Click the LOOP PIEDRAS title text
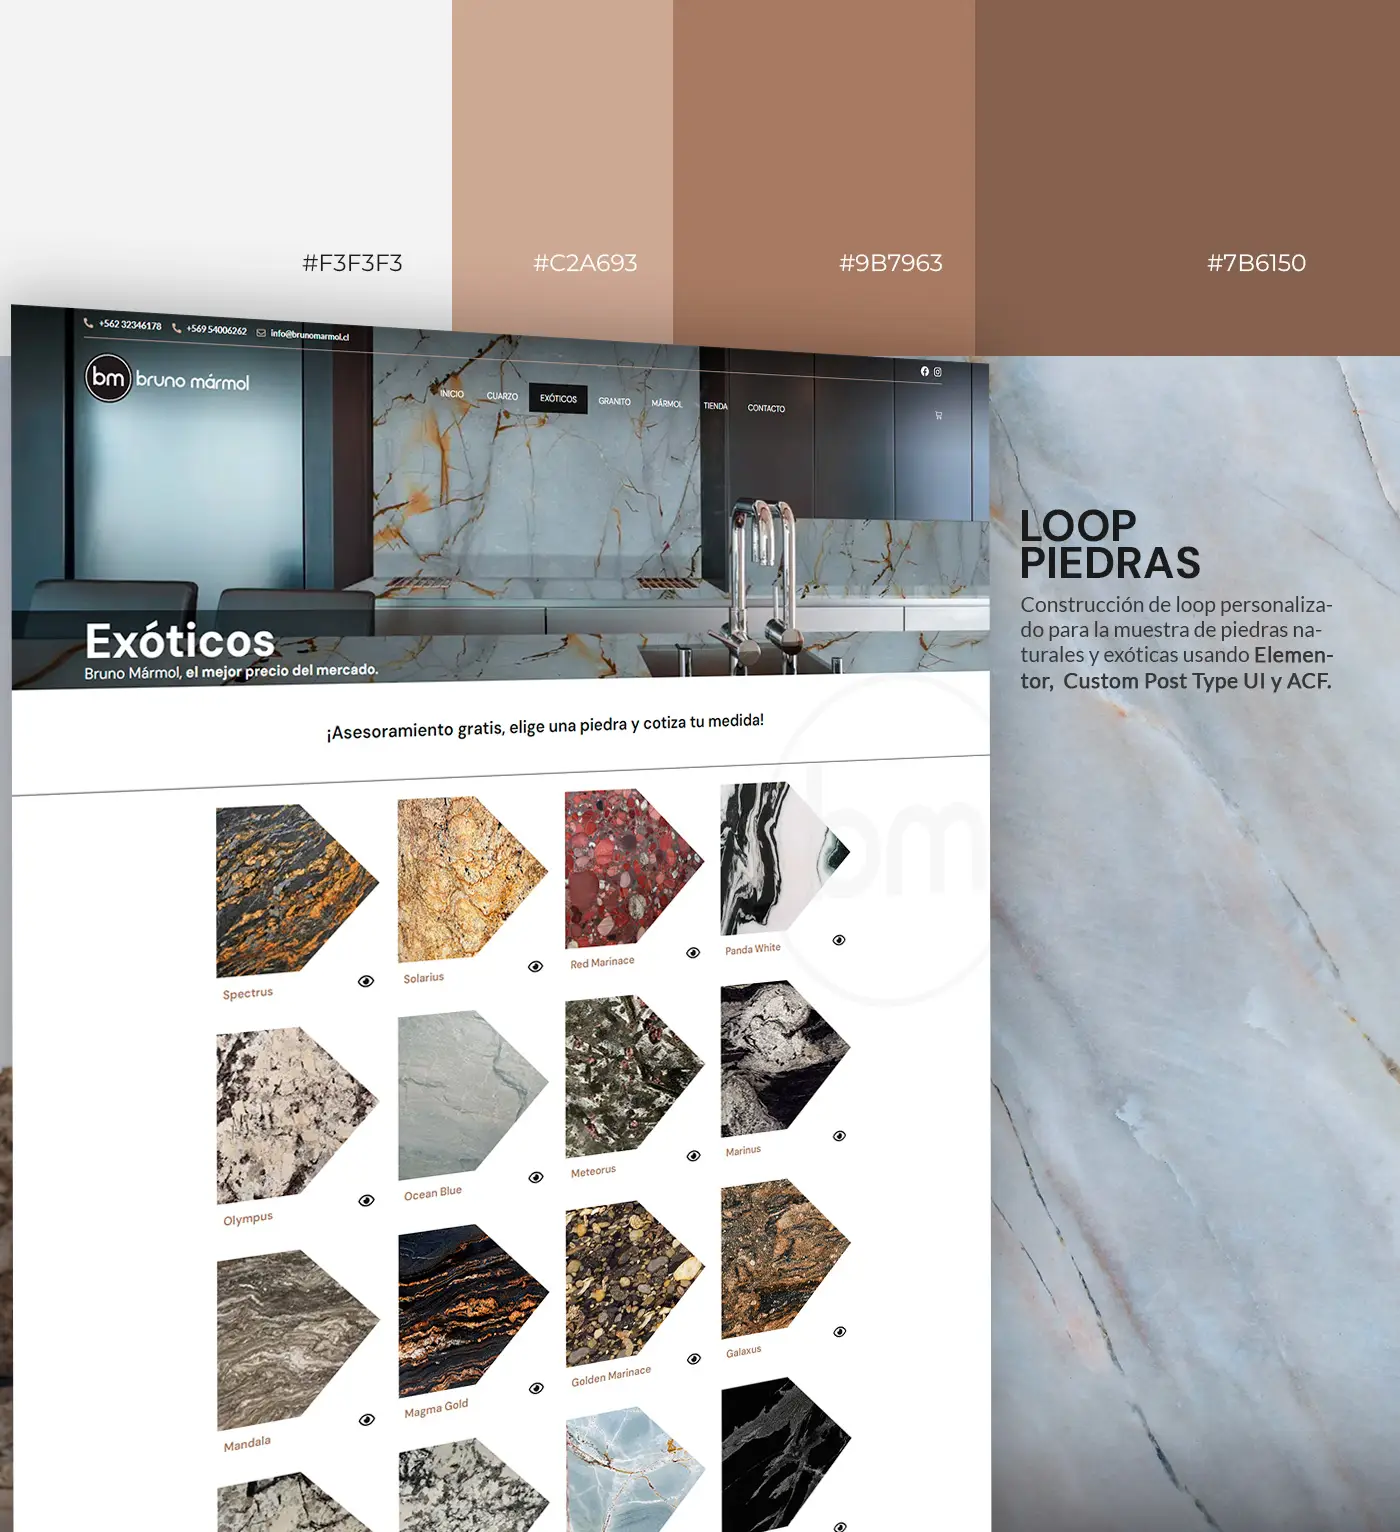 (x=1110, y=544)
